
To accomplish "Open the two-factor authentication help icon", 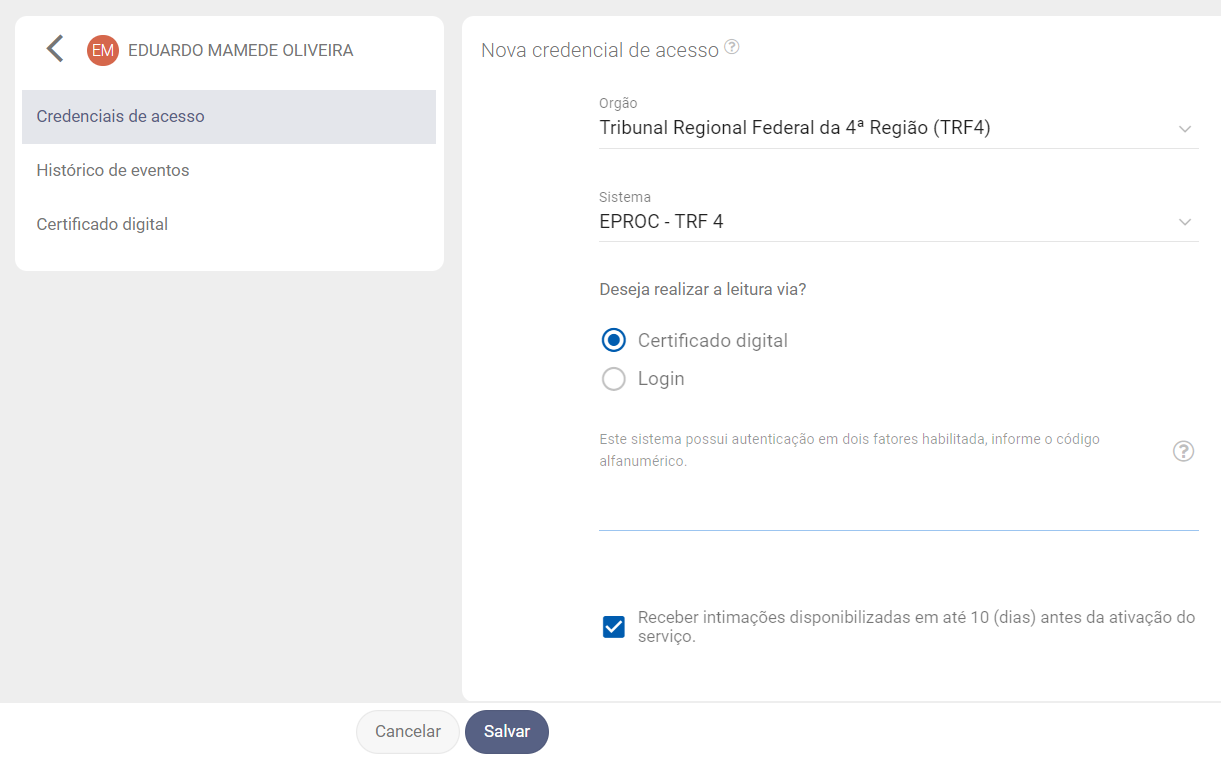I will (1183, 451).
